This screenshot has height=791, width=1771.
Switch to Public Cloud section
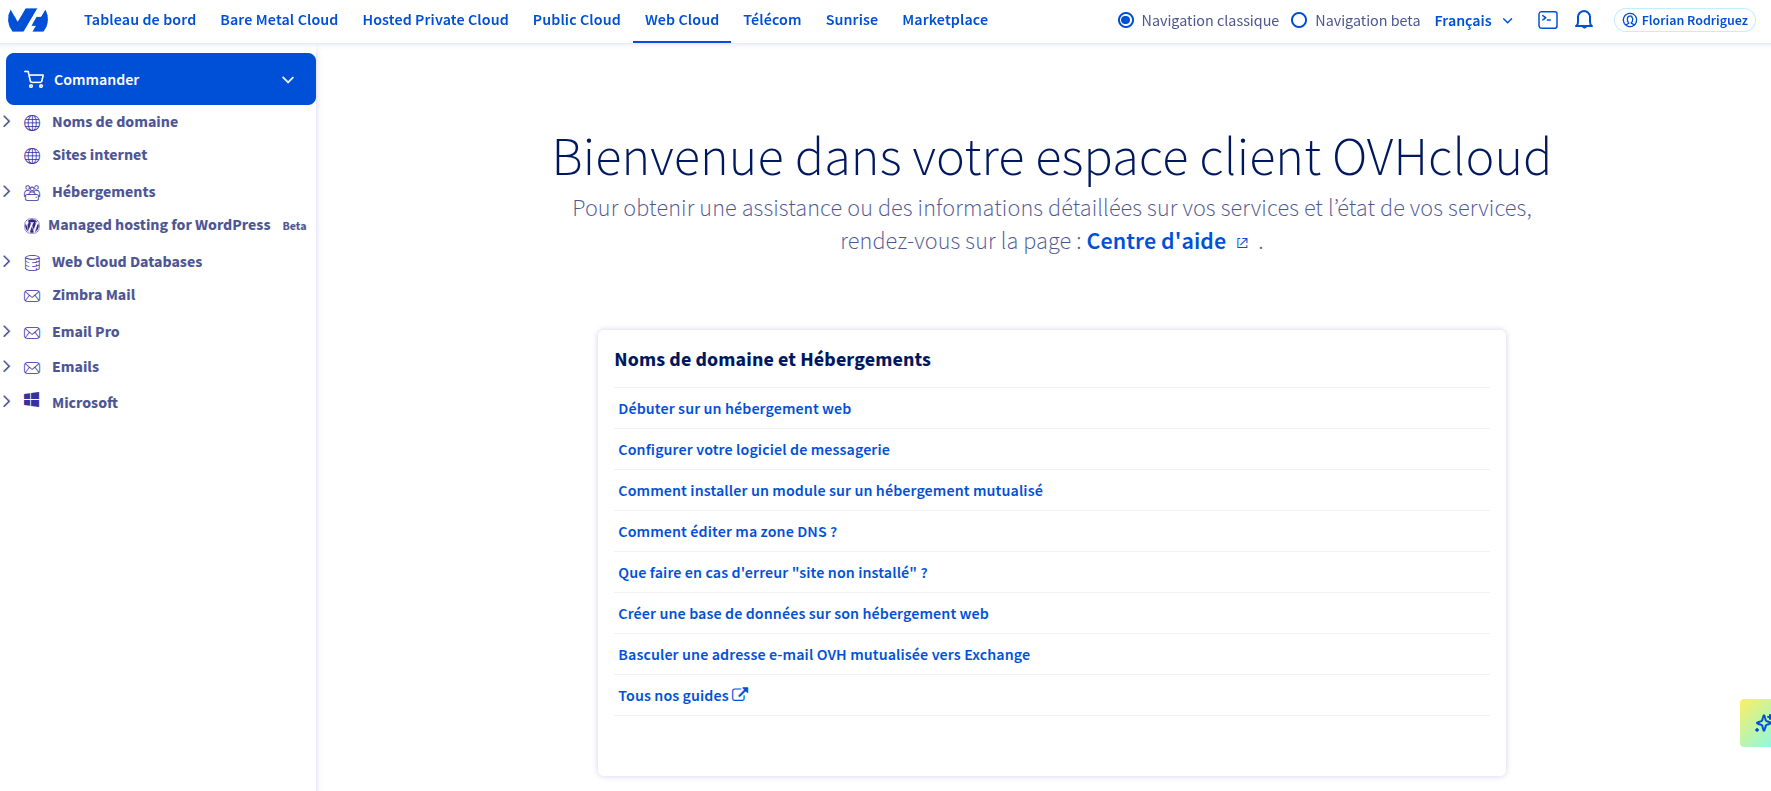[x=576, y=20]
